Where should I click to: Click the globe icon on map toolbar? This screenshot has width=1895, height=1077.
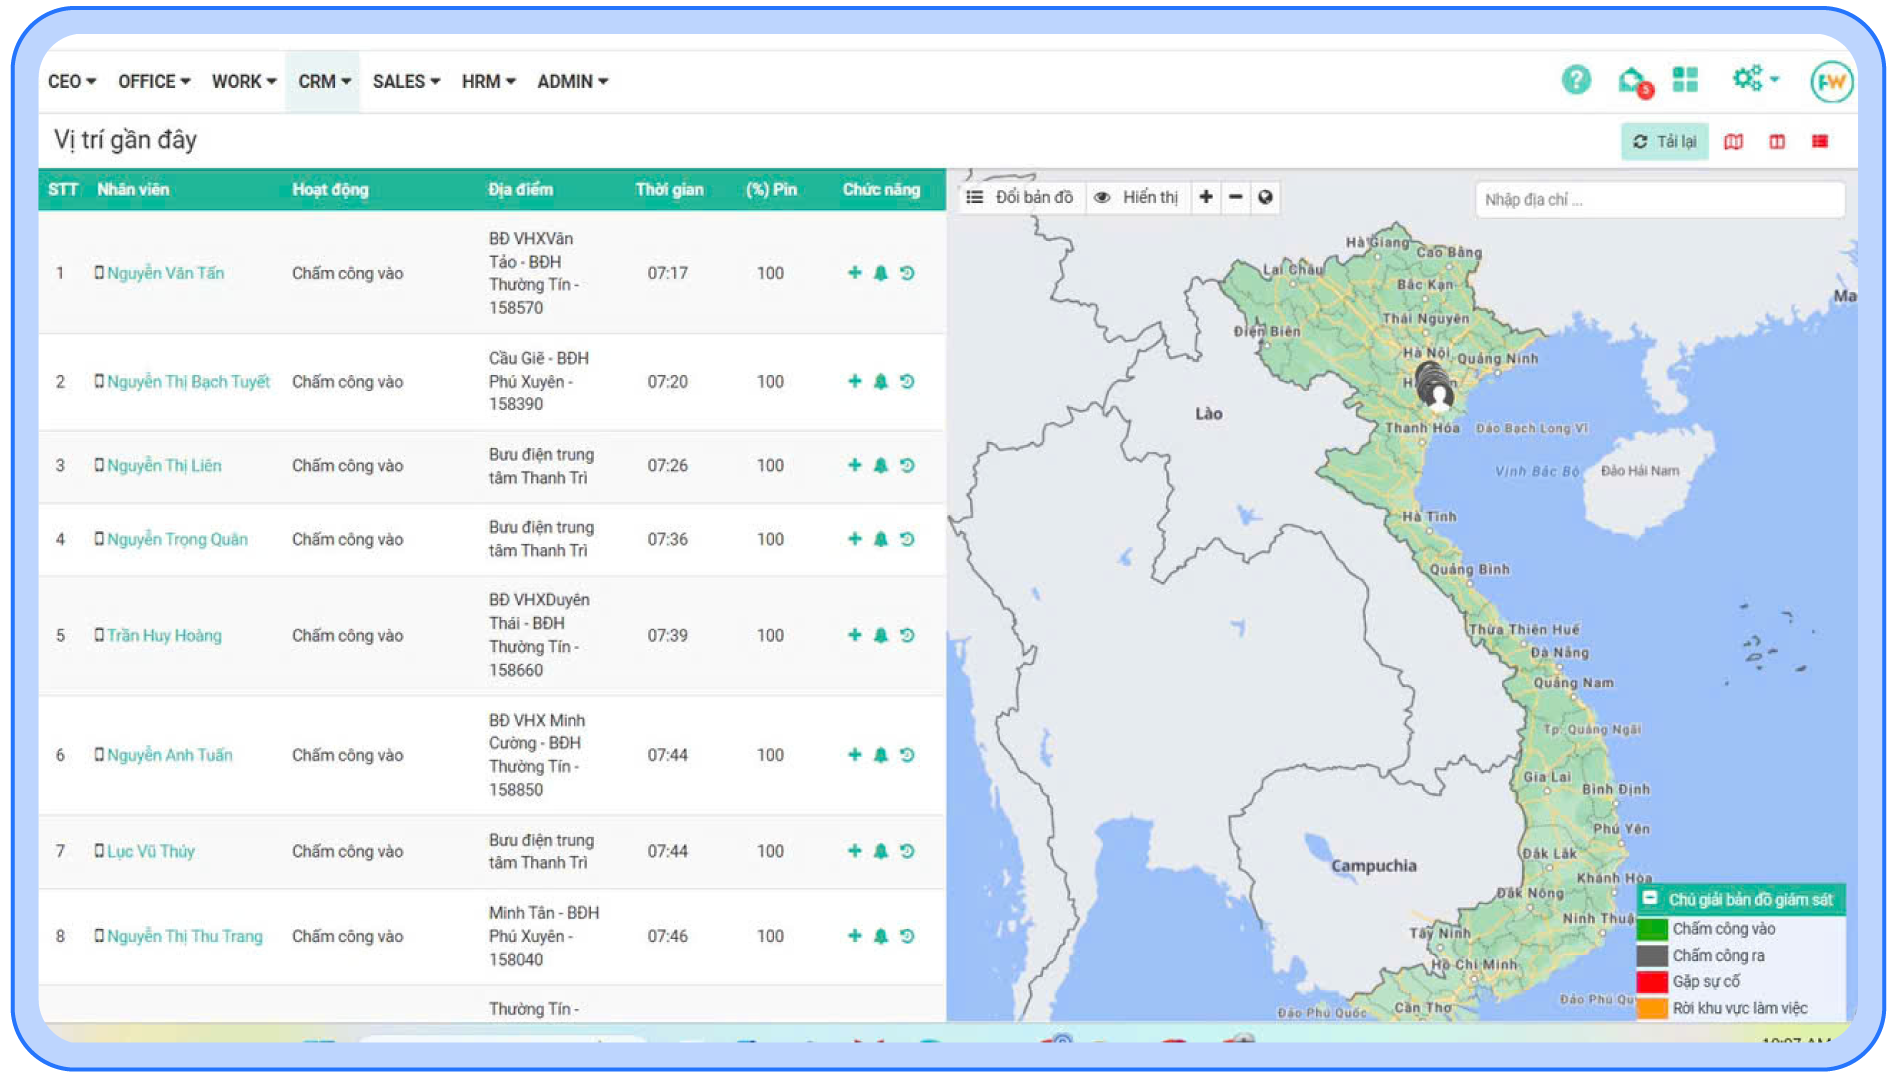pyautogui.click(x=1266, y=197)
